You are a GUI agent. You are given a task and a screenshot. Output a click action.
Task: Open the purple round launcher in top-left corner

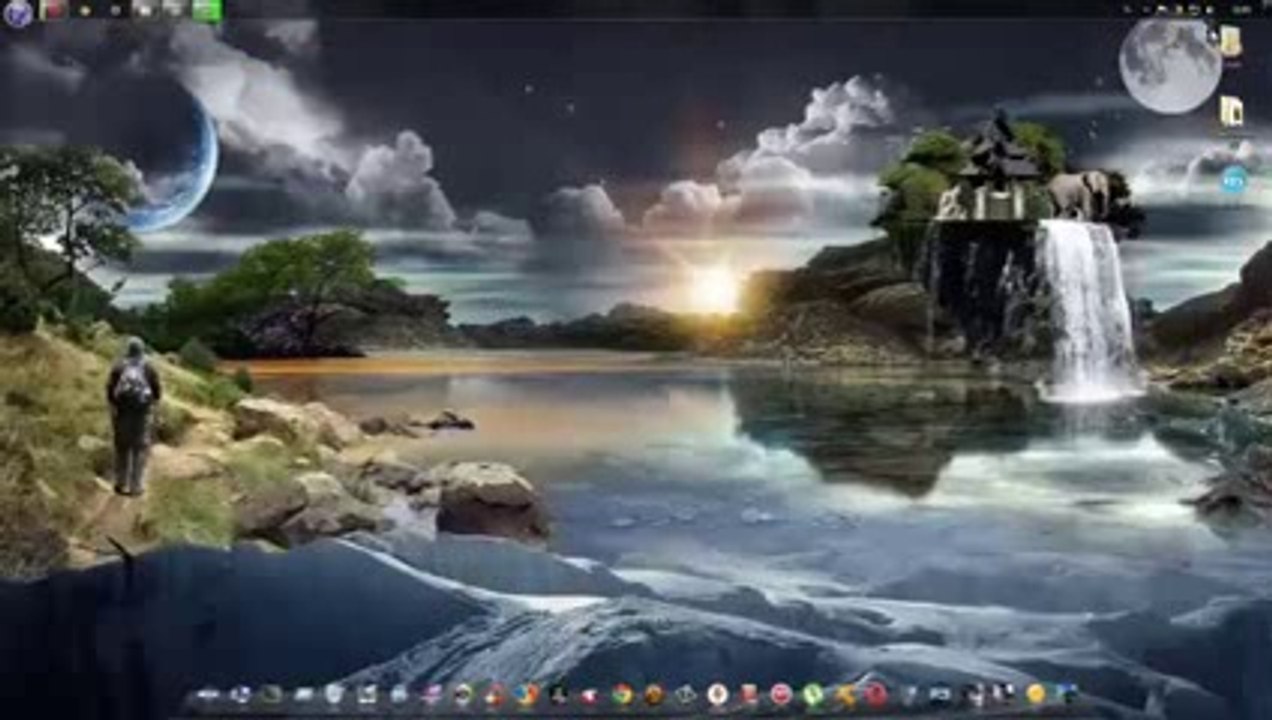17,12
